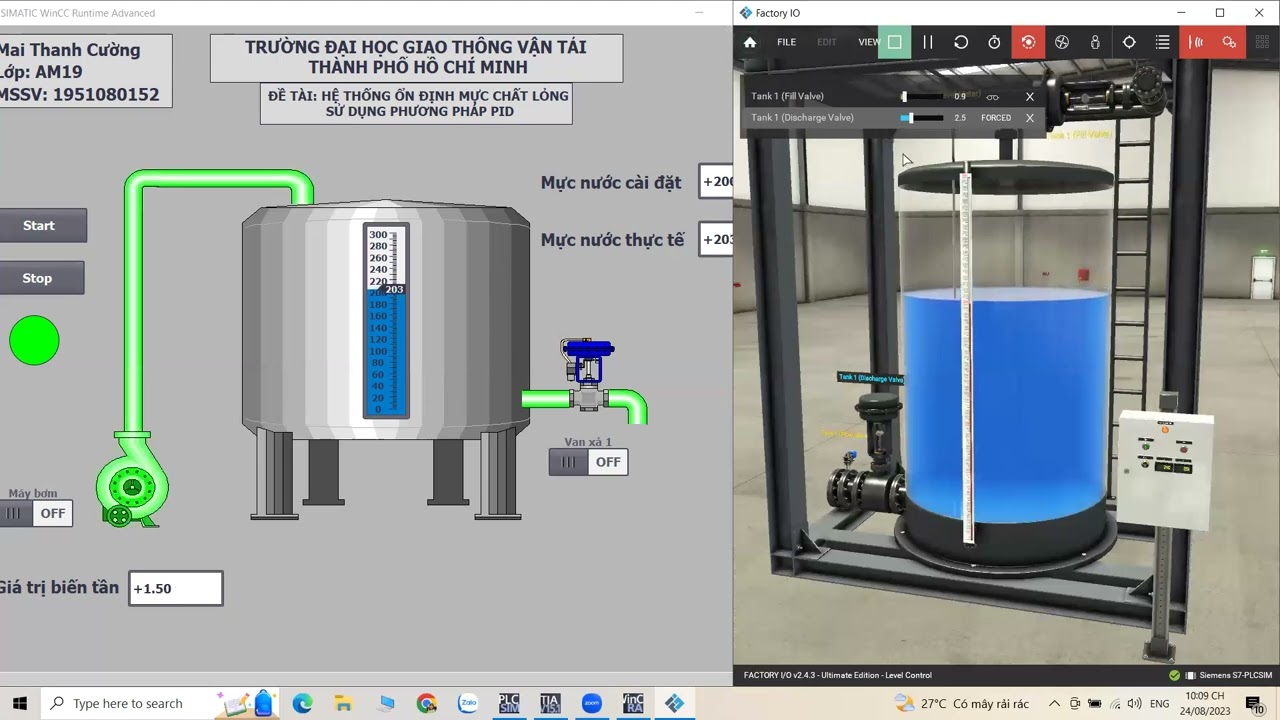This screenshot has width=1280, height=720.
Task: Open the volume control in tray
Action: coord(1134,704)
